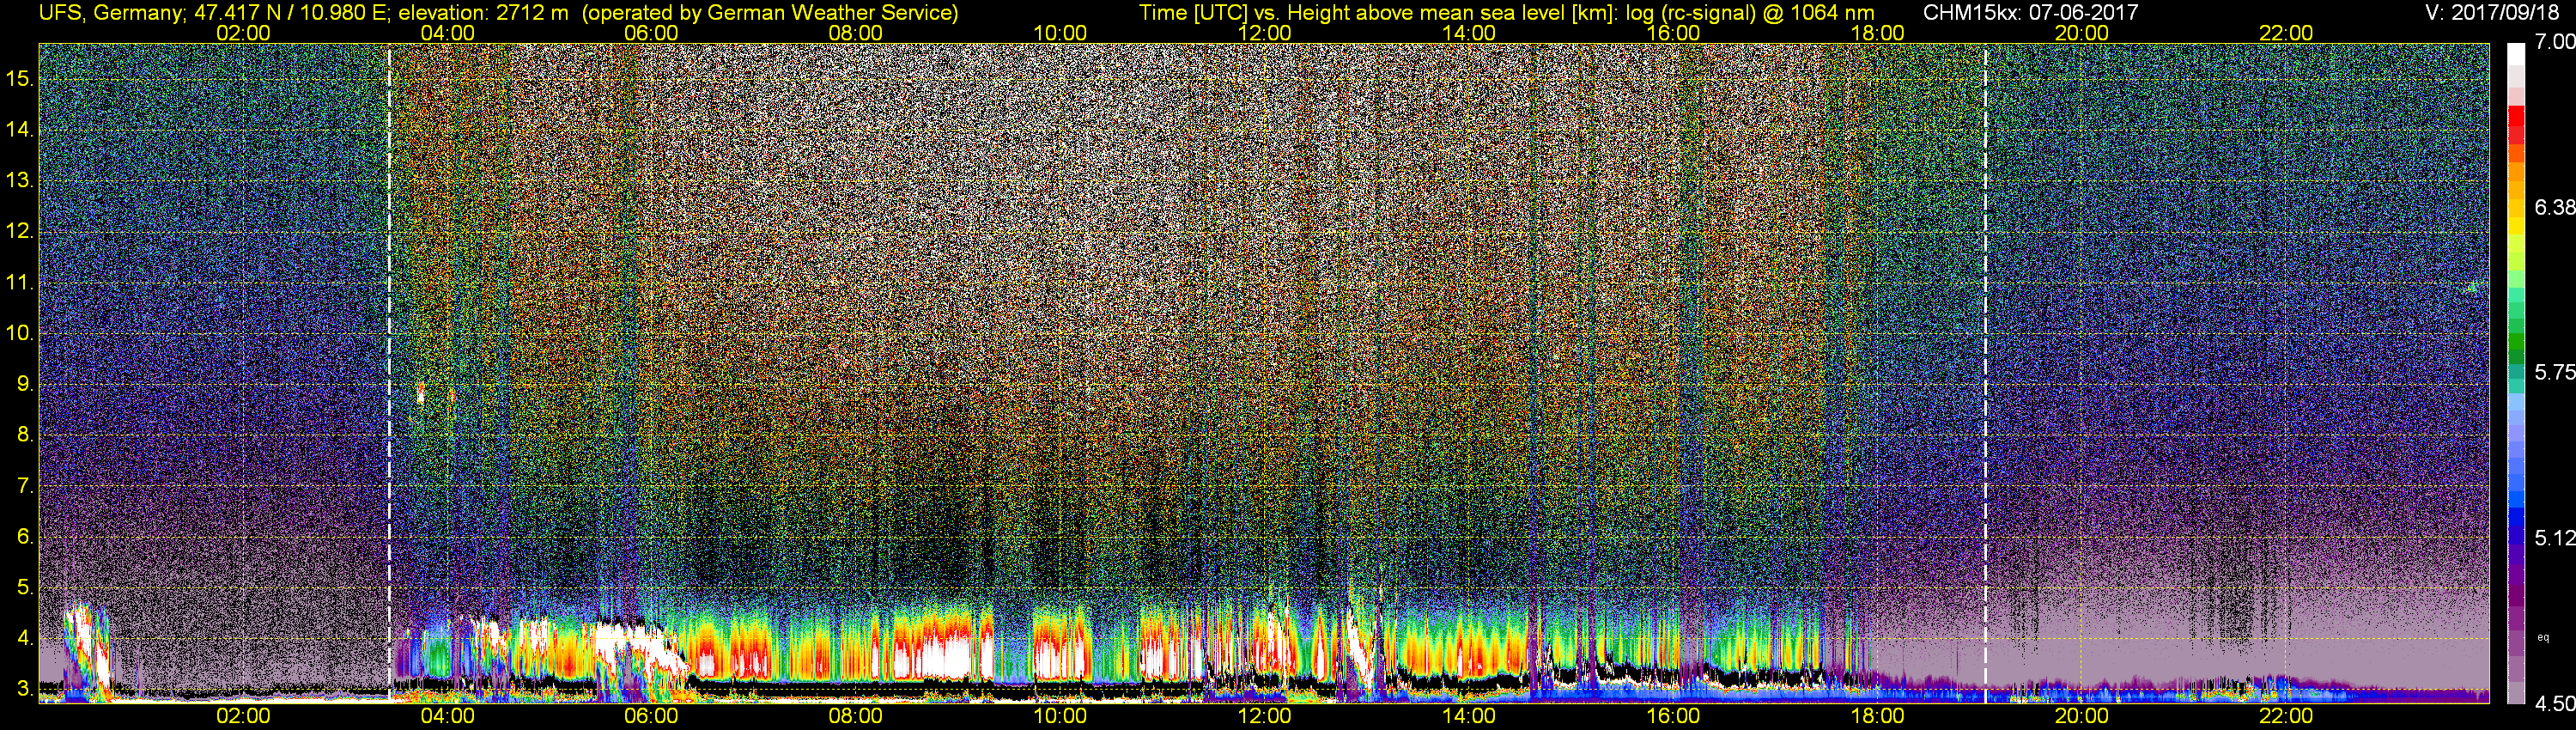Click the small 'eq' label beside the colorbar
The height and width of the screenshot is (730, 2576).
(2543, 637)
